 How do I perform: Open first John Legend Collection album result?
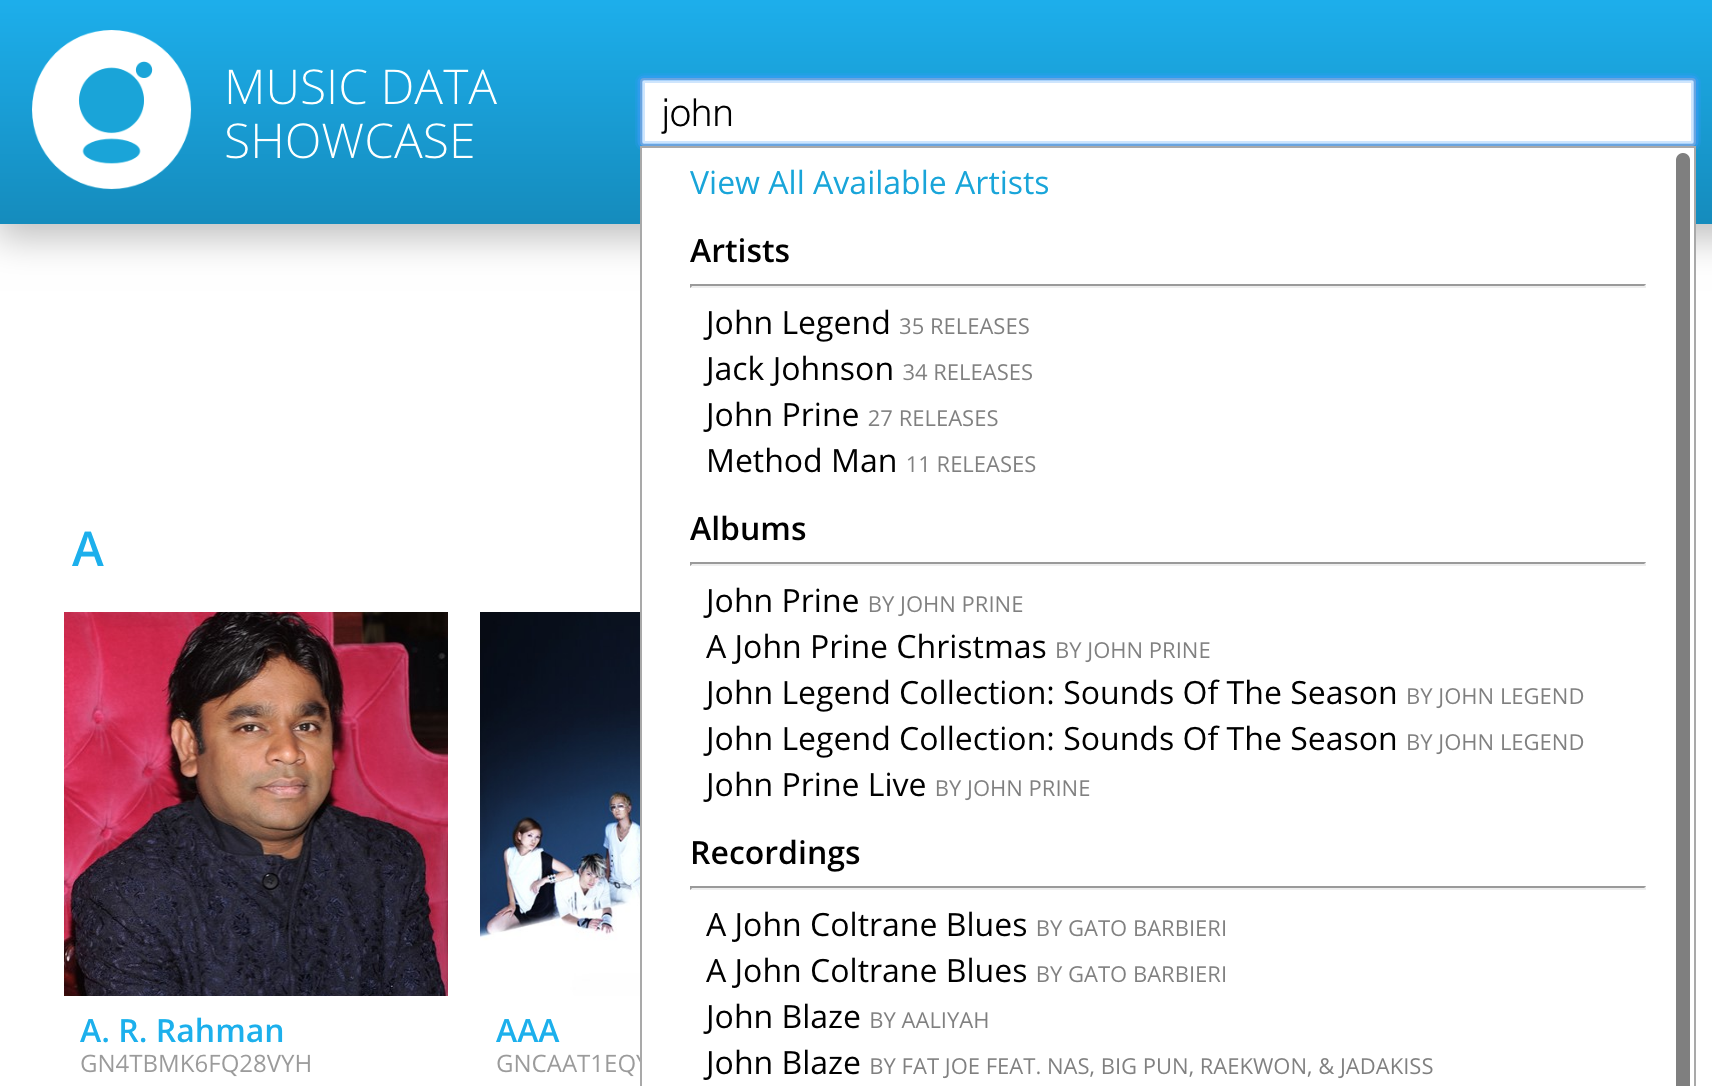pos(1050,694)
